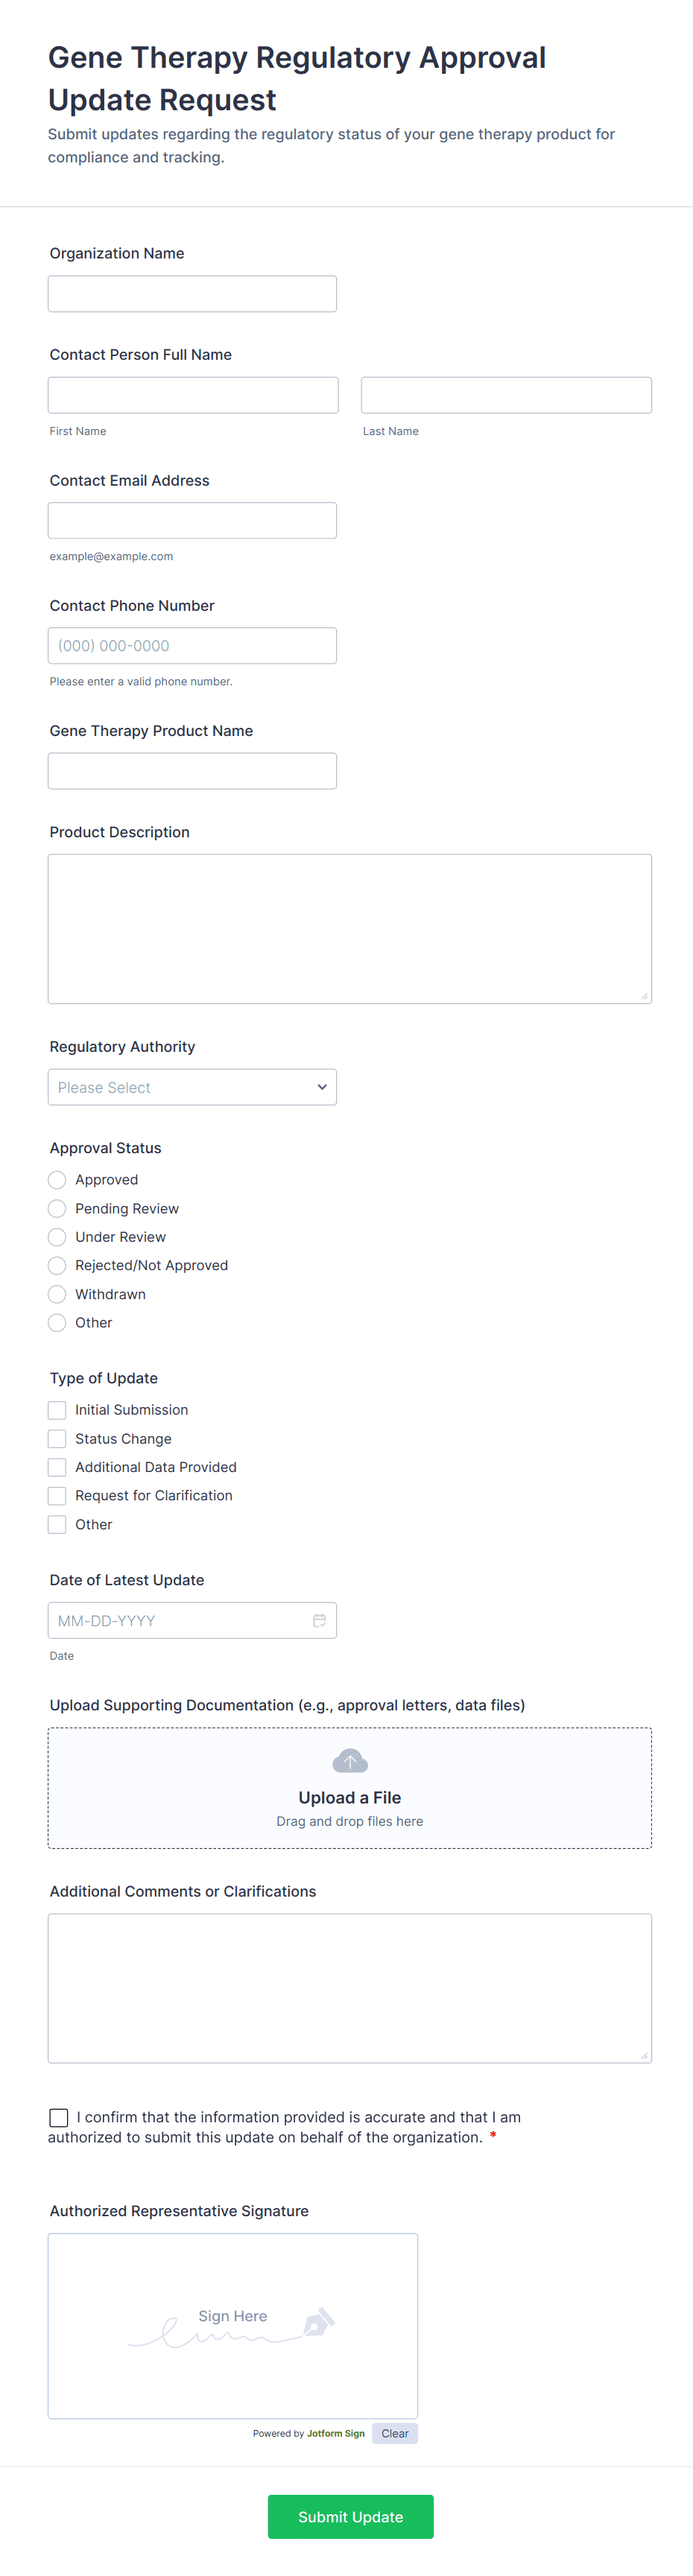Click the pen icon in signature box
The height and width of the screenshot is (2576, 693).
(318, 2322)
